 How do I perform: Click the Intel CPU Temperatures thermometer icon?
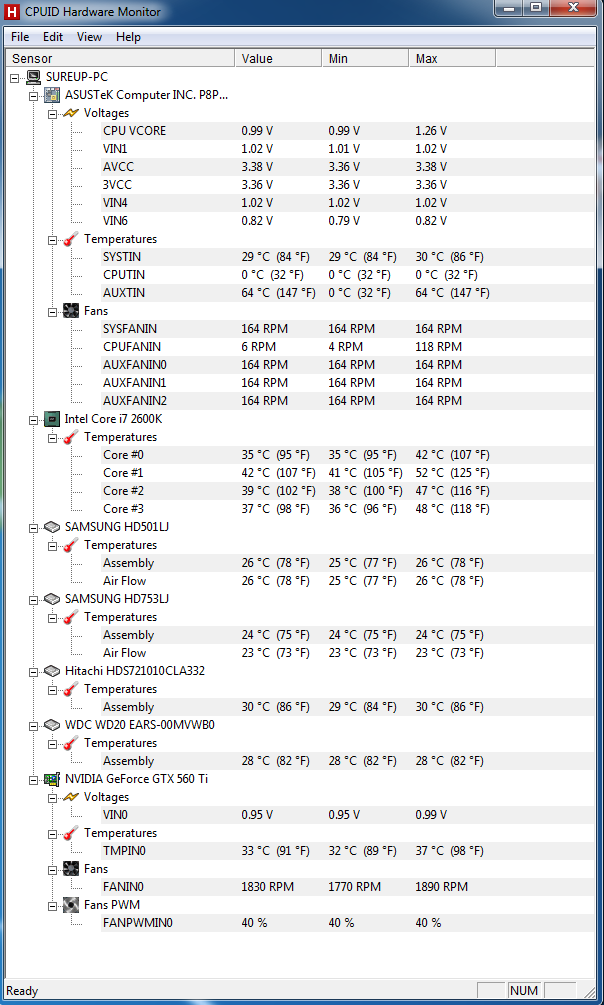point(71,437)
